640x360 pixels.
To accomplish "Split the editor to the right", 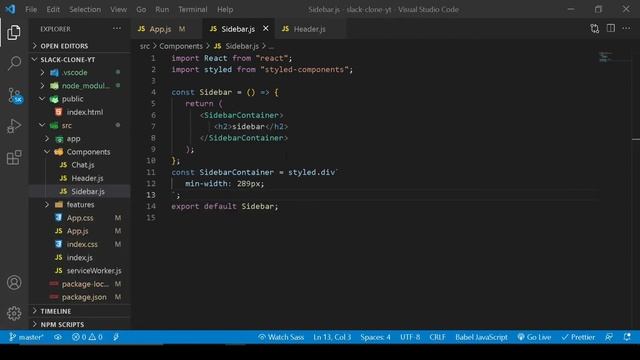I will (611, 29).
